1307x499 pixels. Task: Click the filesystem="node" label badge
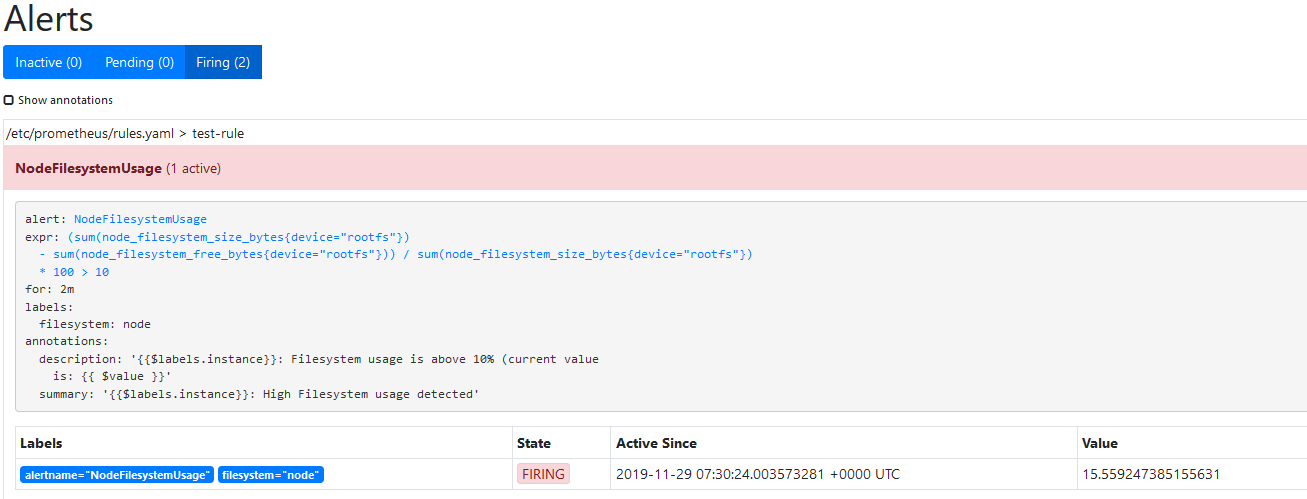pyautogui.click(x=271, y=475)
